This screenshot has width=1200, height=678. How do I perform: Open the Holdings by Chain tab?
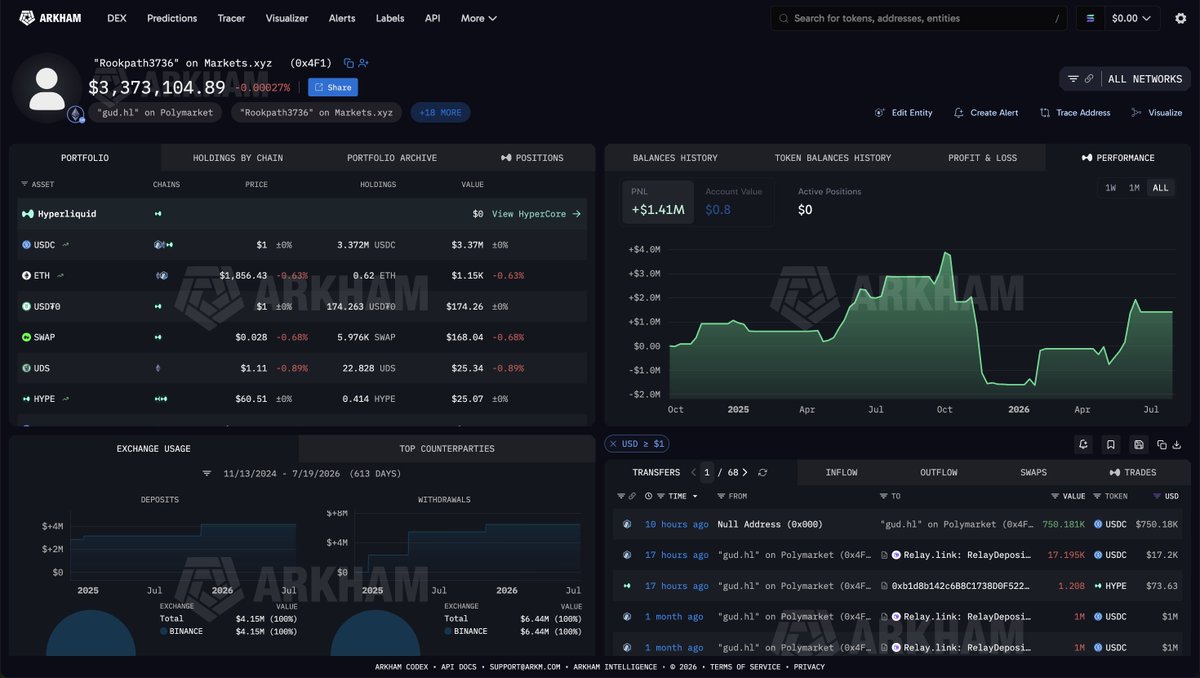(x=238, y=158)
